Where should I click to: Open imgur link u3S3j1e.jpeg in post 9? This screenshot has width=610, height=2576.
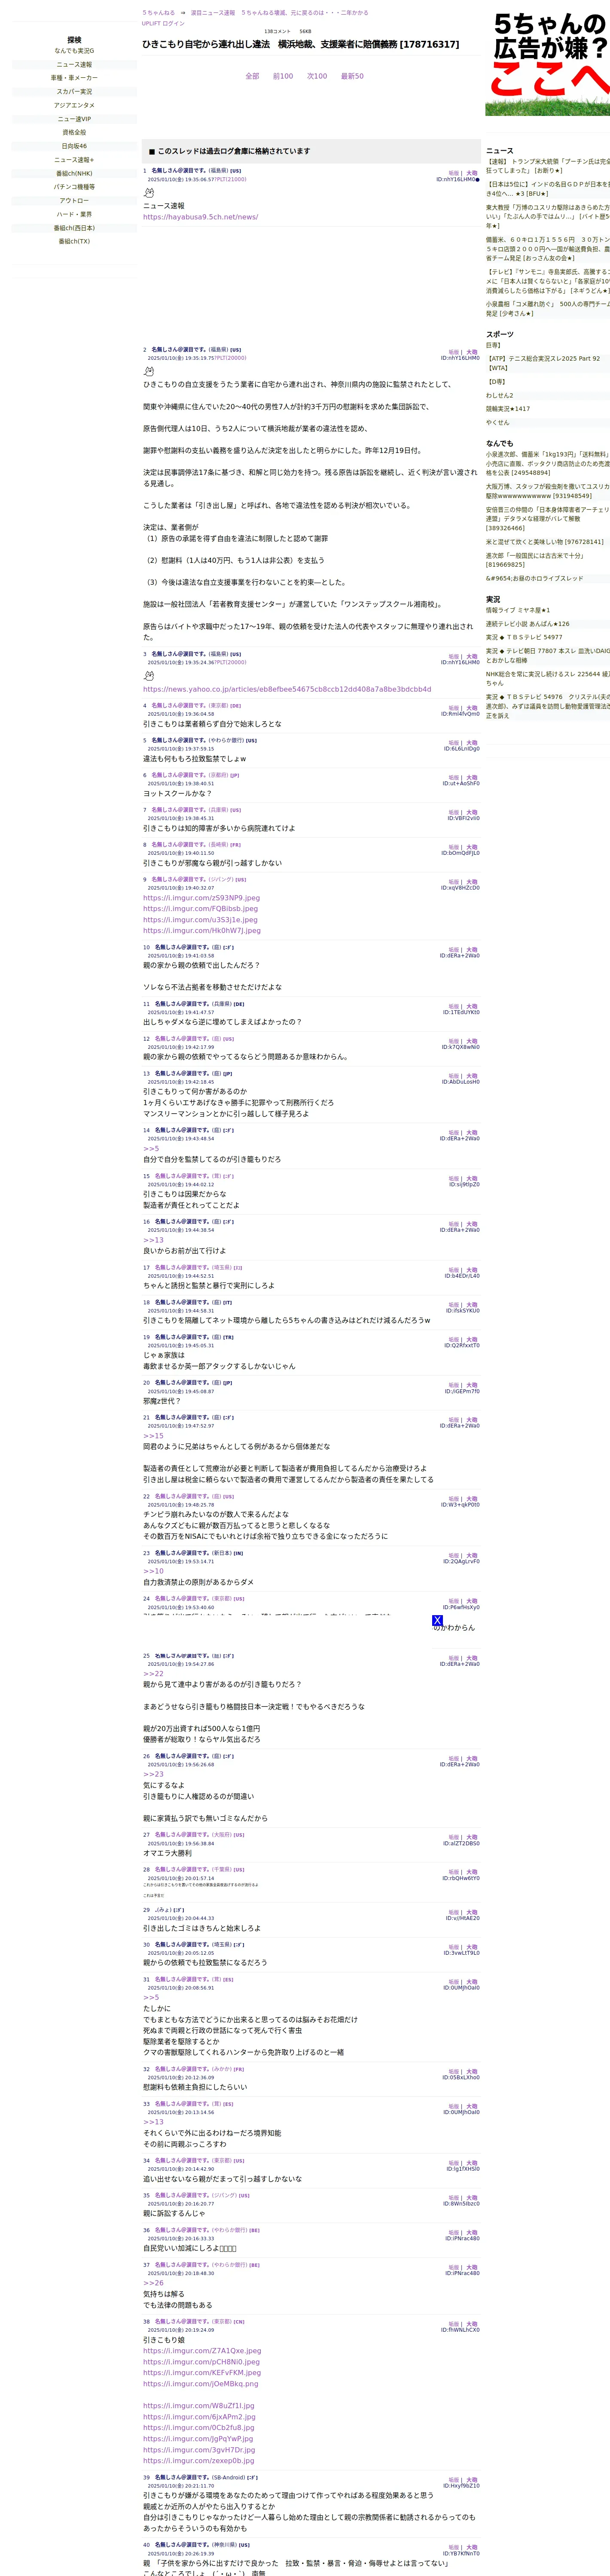click(x=200, y=920)
